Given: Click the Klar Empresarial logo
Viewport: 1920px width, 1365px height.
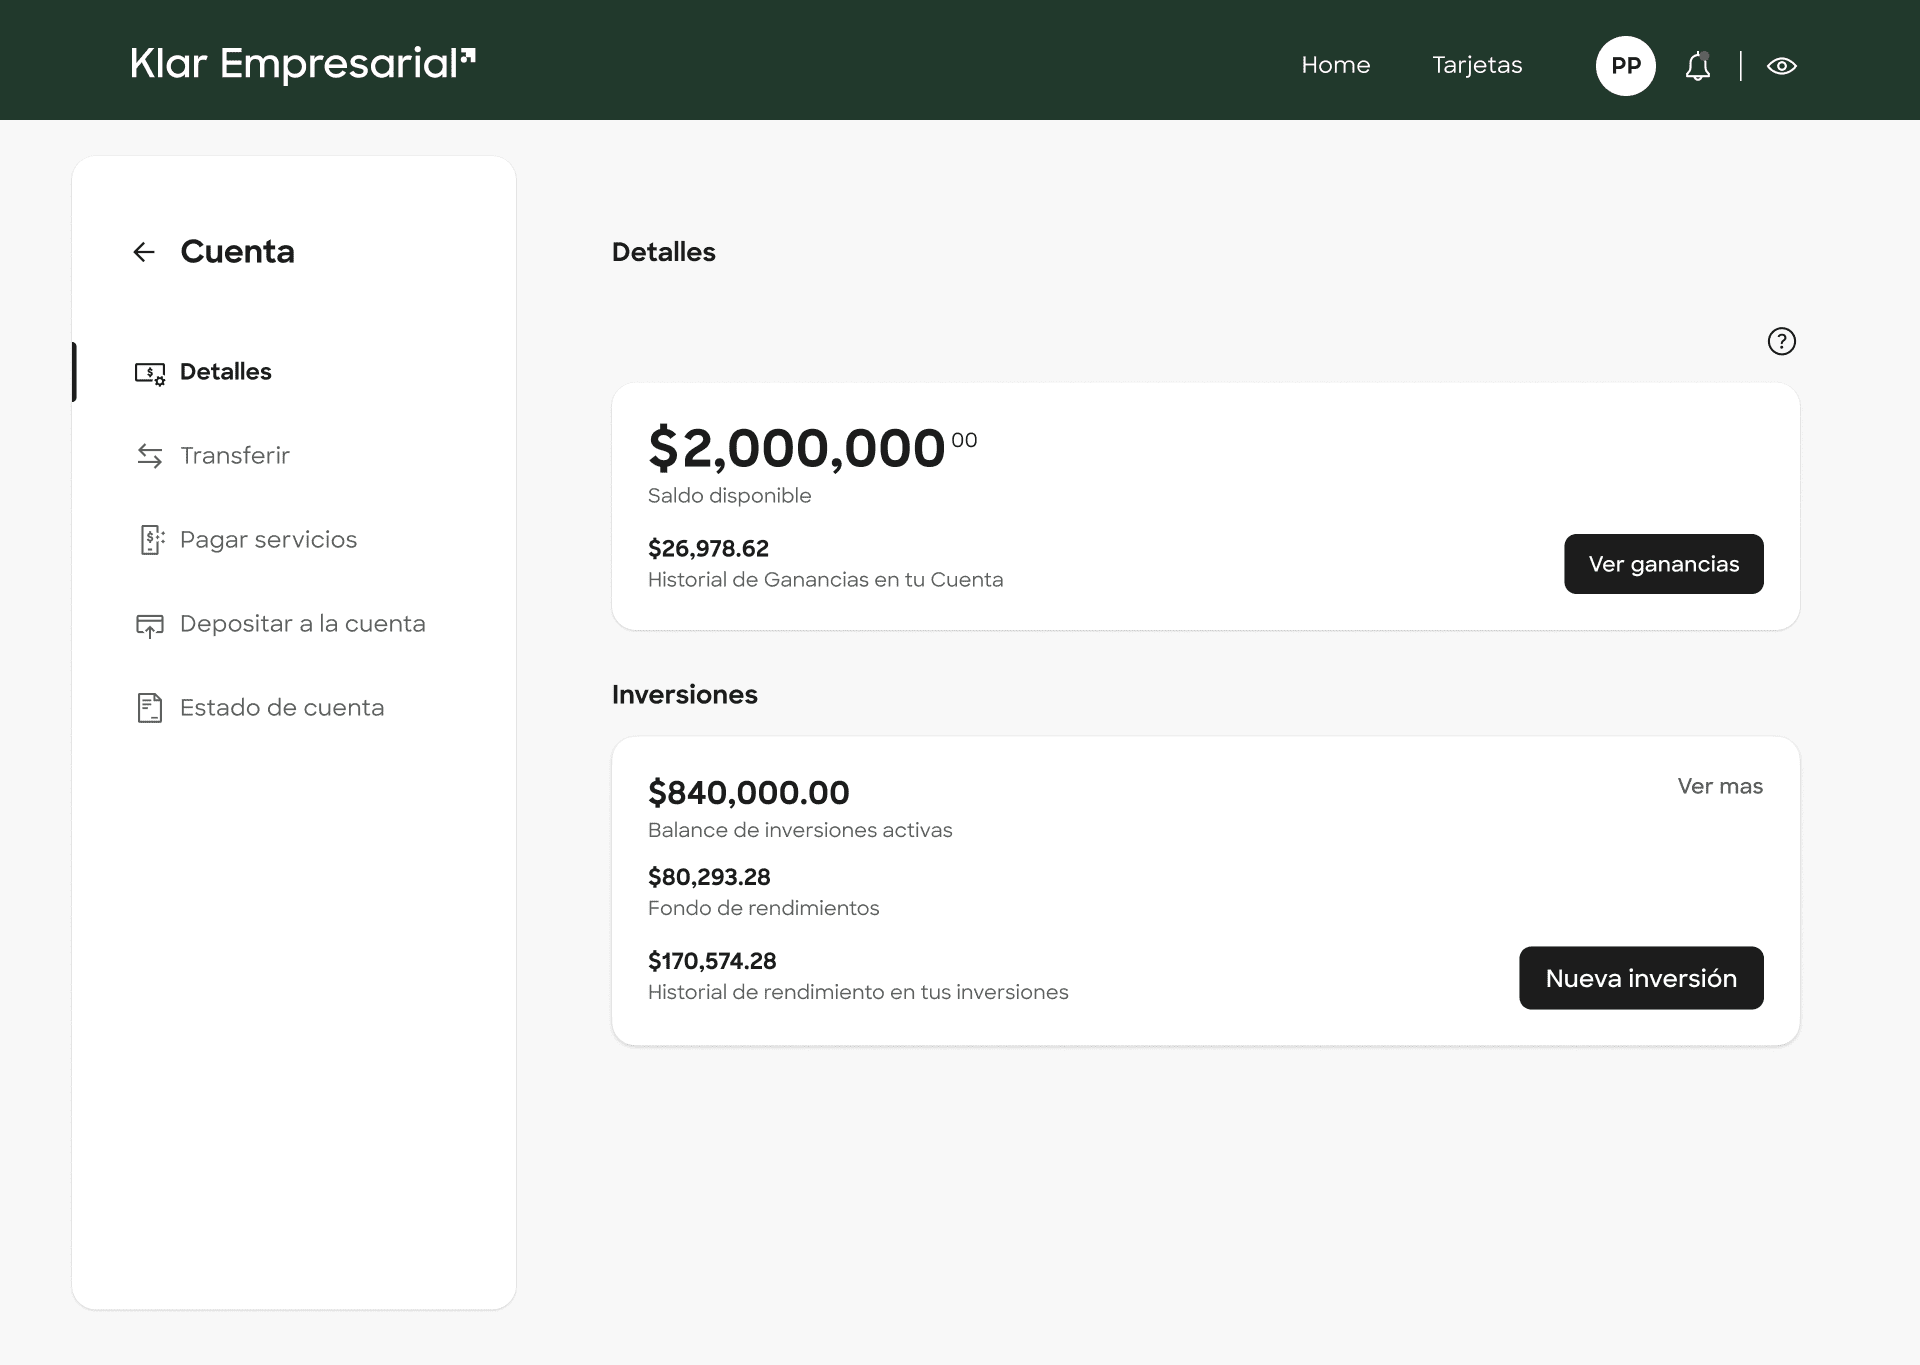Looking at the screenshot, I should [x=300, y=63].
